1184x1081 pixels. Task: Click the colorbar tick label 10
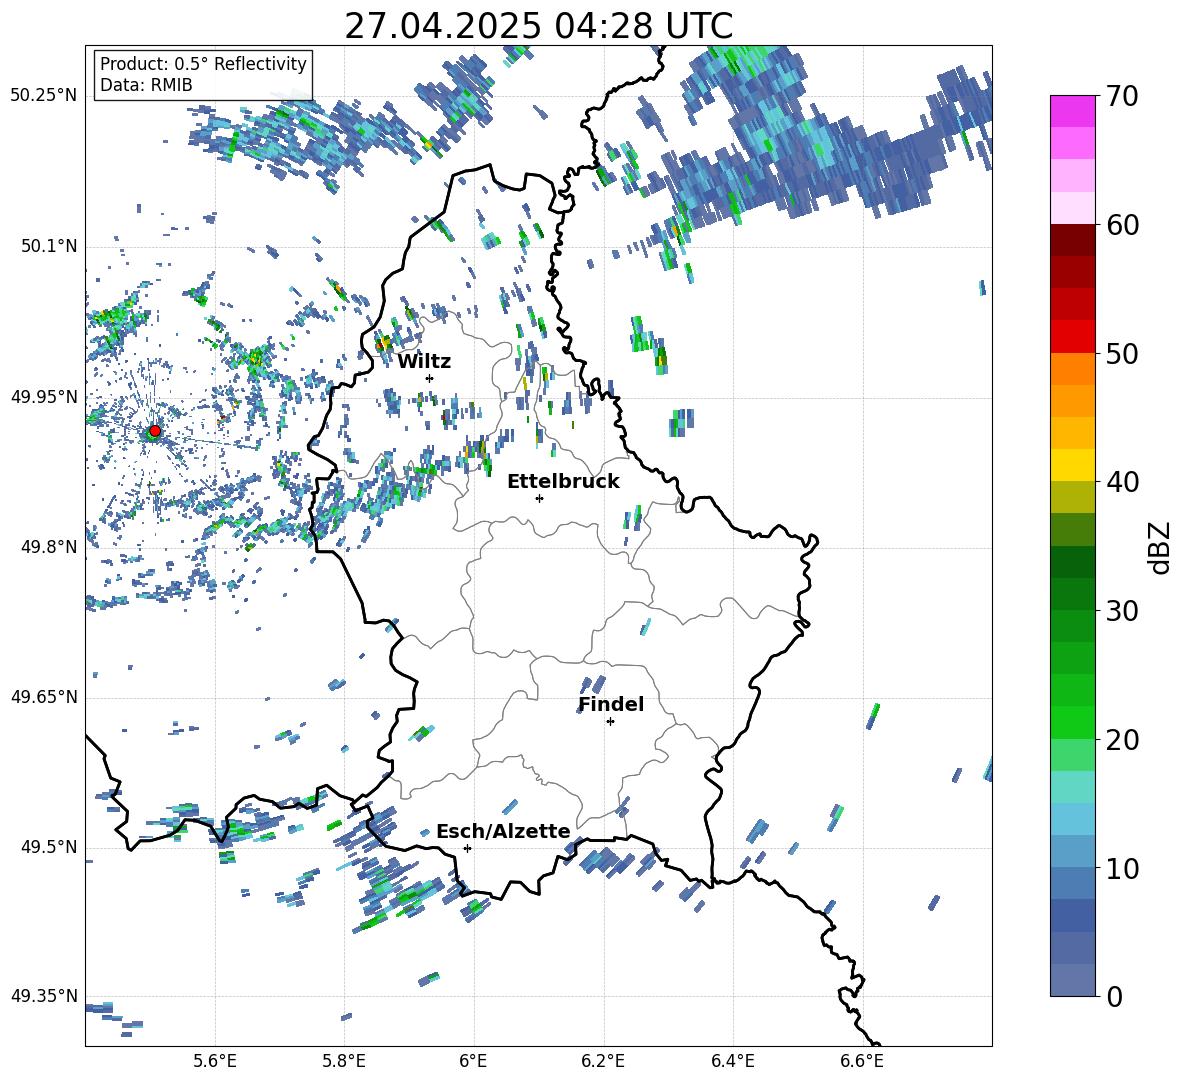[1122, 868]
